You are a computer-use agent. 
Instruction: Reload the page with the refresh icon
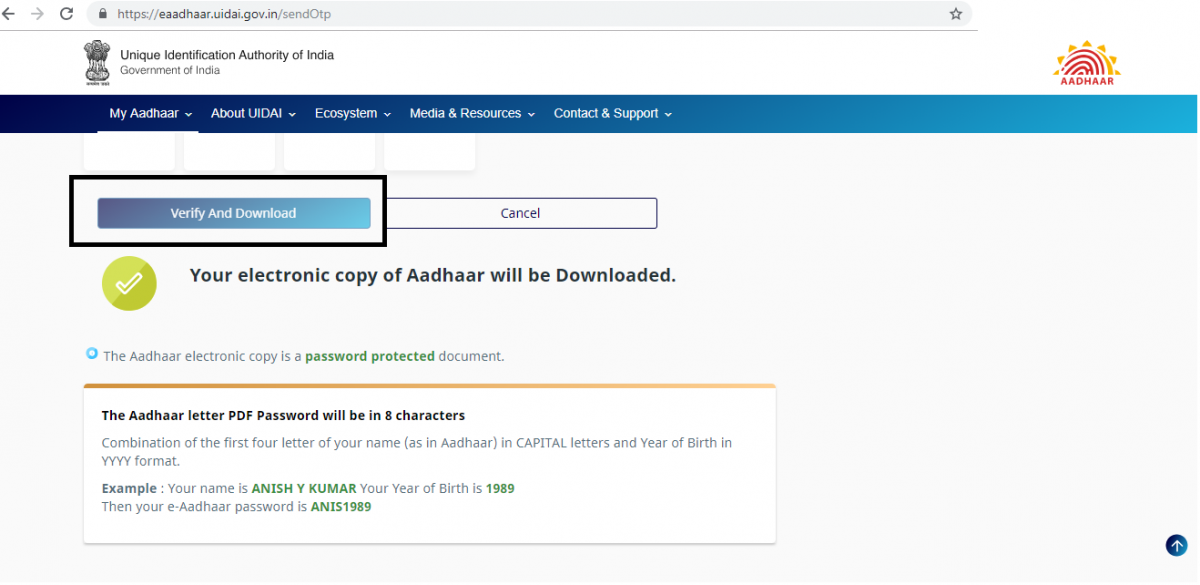67,14
